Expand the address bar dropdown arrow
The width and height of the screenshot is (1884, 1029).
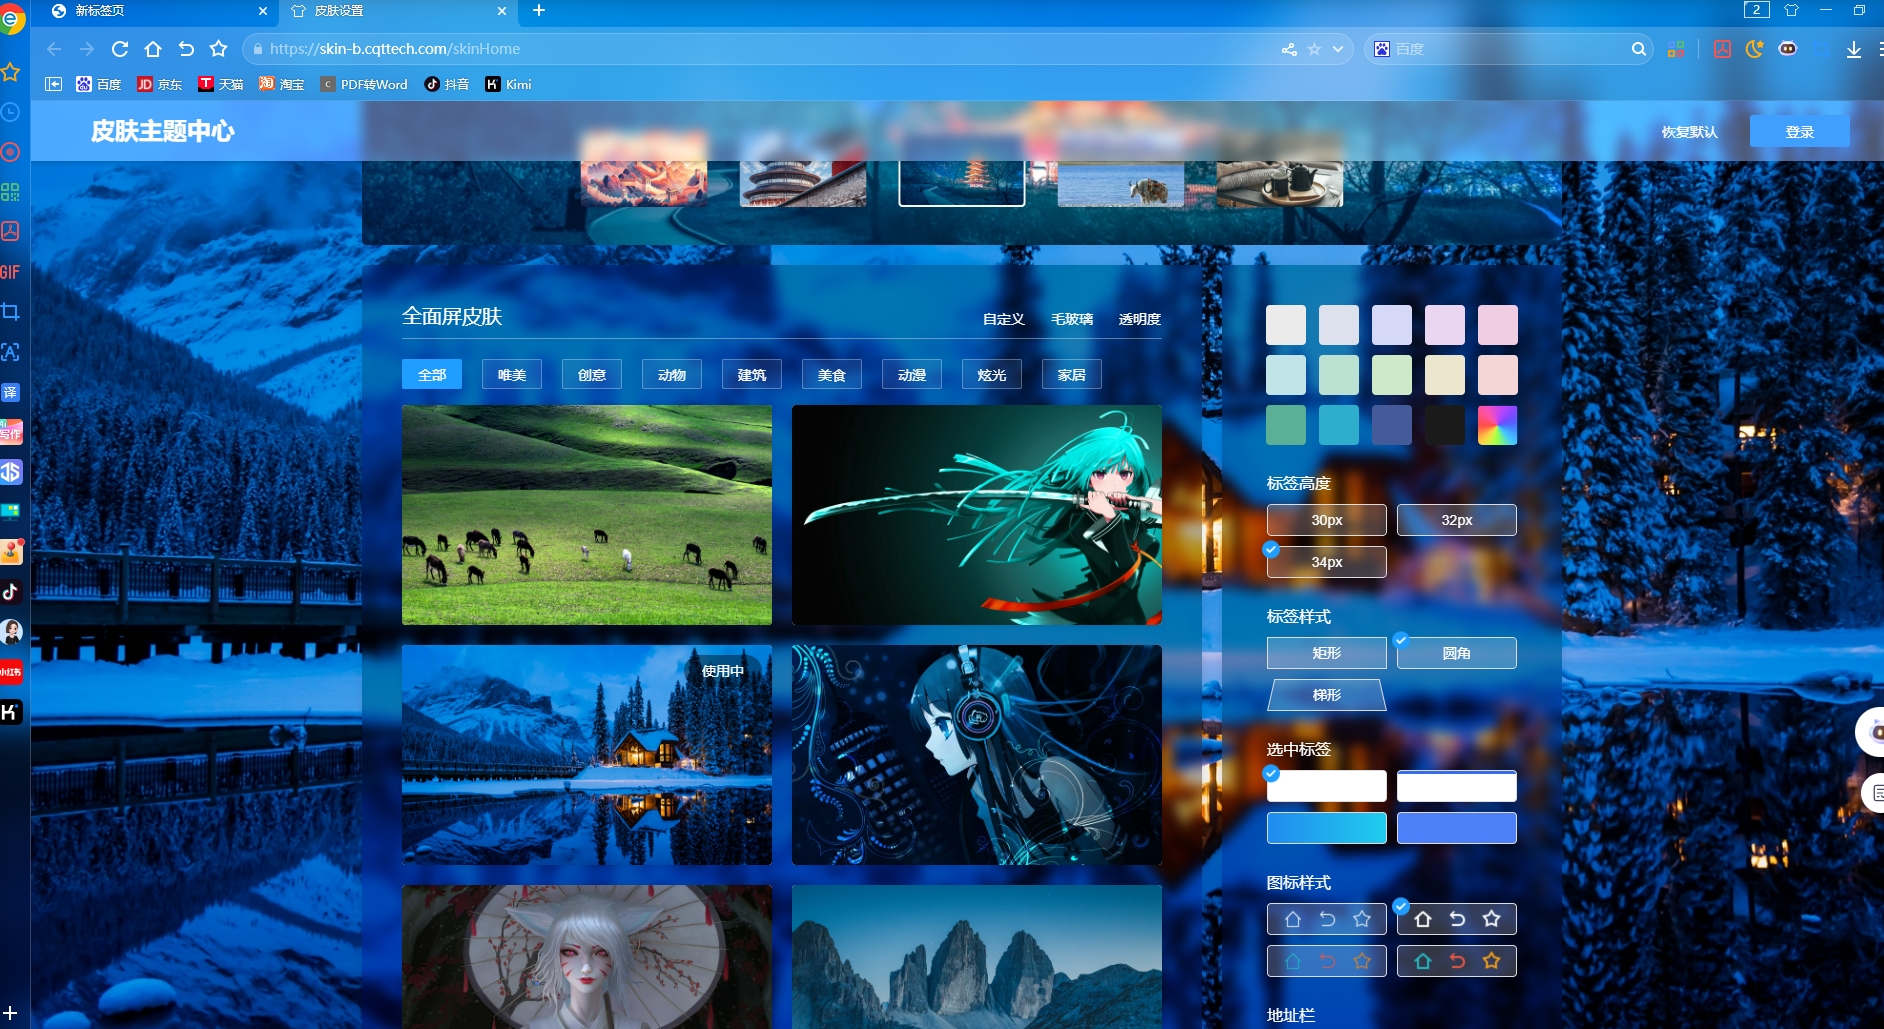pyautogui.click(x=1338, y=49)
